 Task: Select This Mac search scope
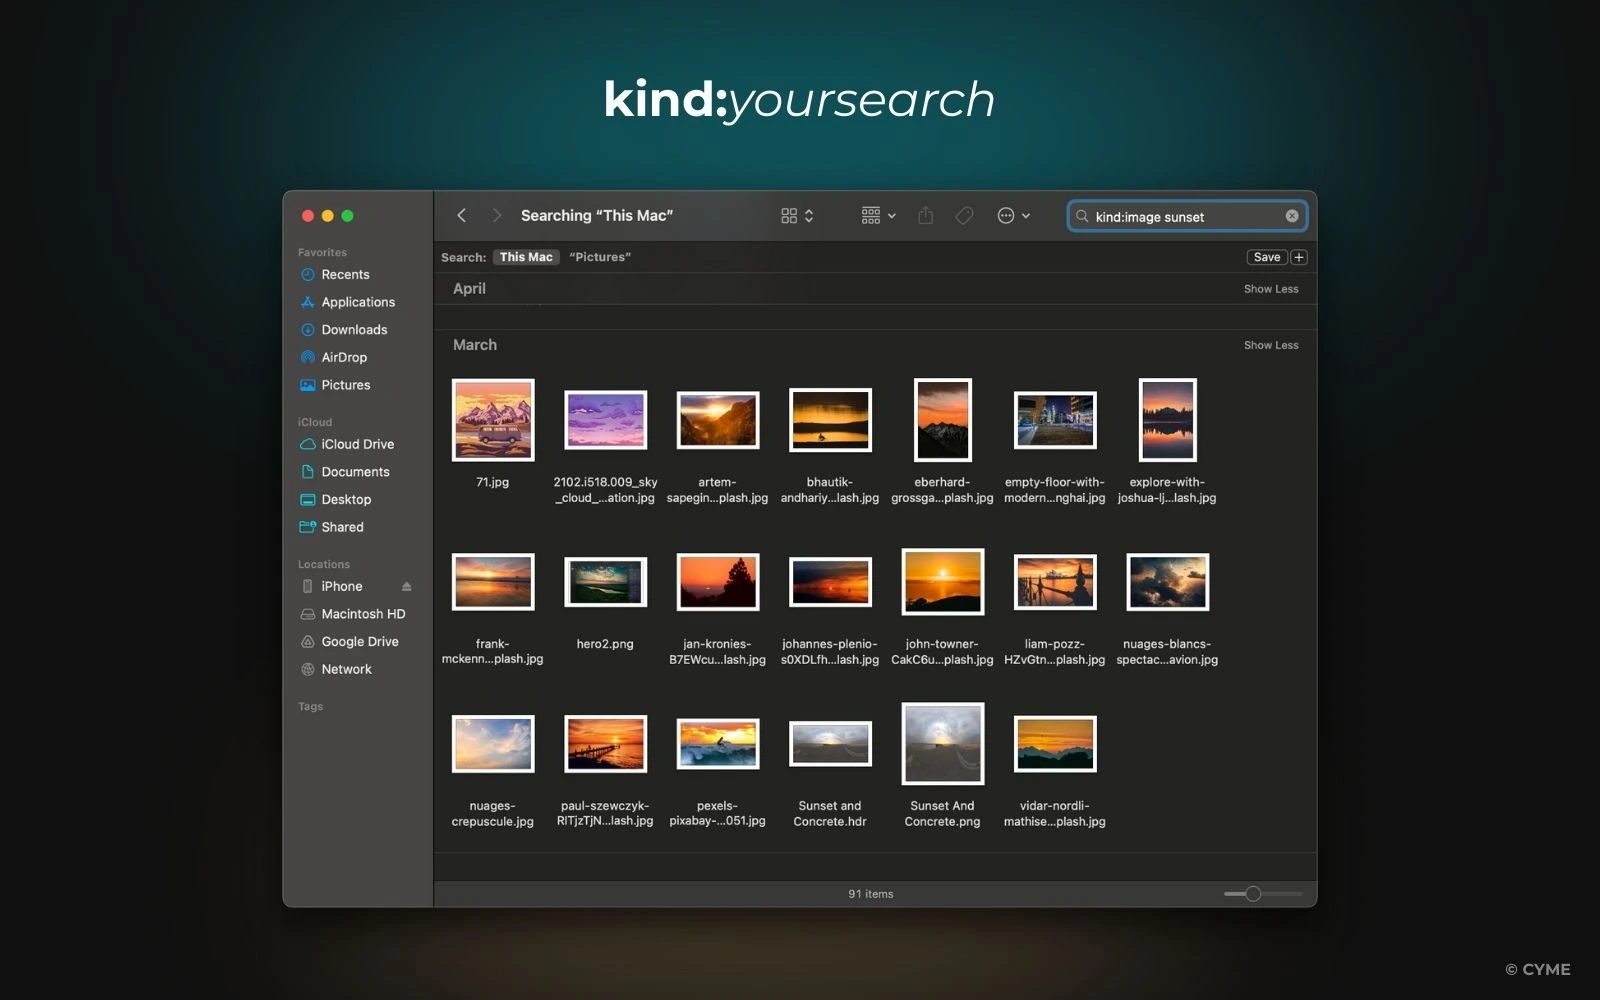(x=526, y=257)
